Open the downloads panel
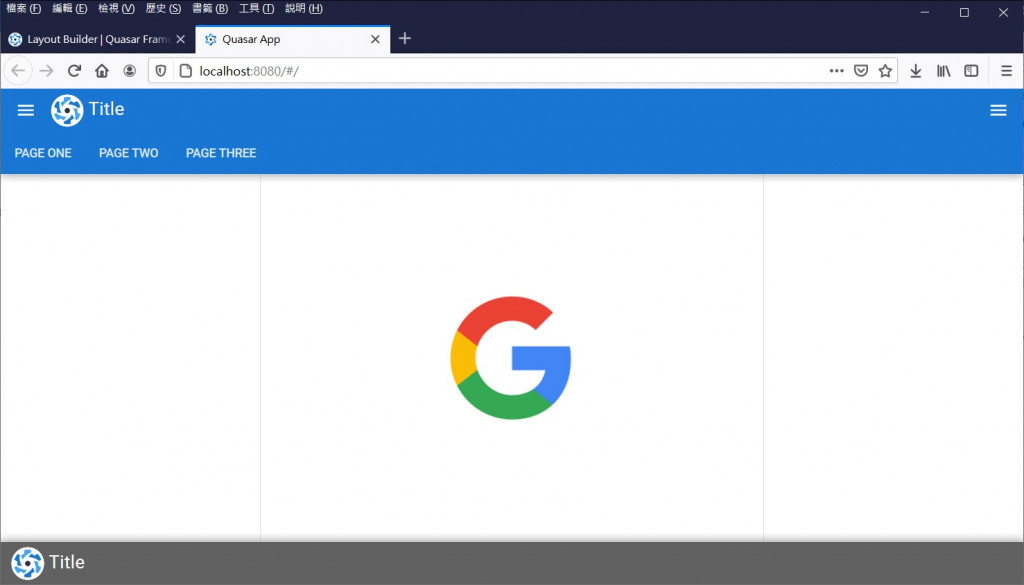The height and width of the screenshot is (585, 1024). [x=916, y=71]
